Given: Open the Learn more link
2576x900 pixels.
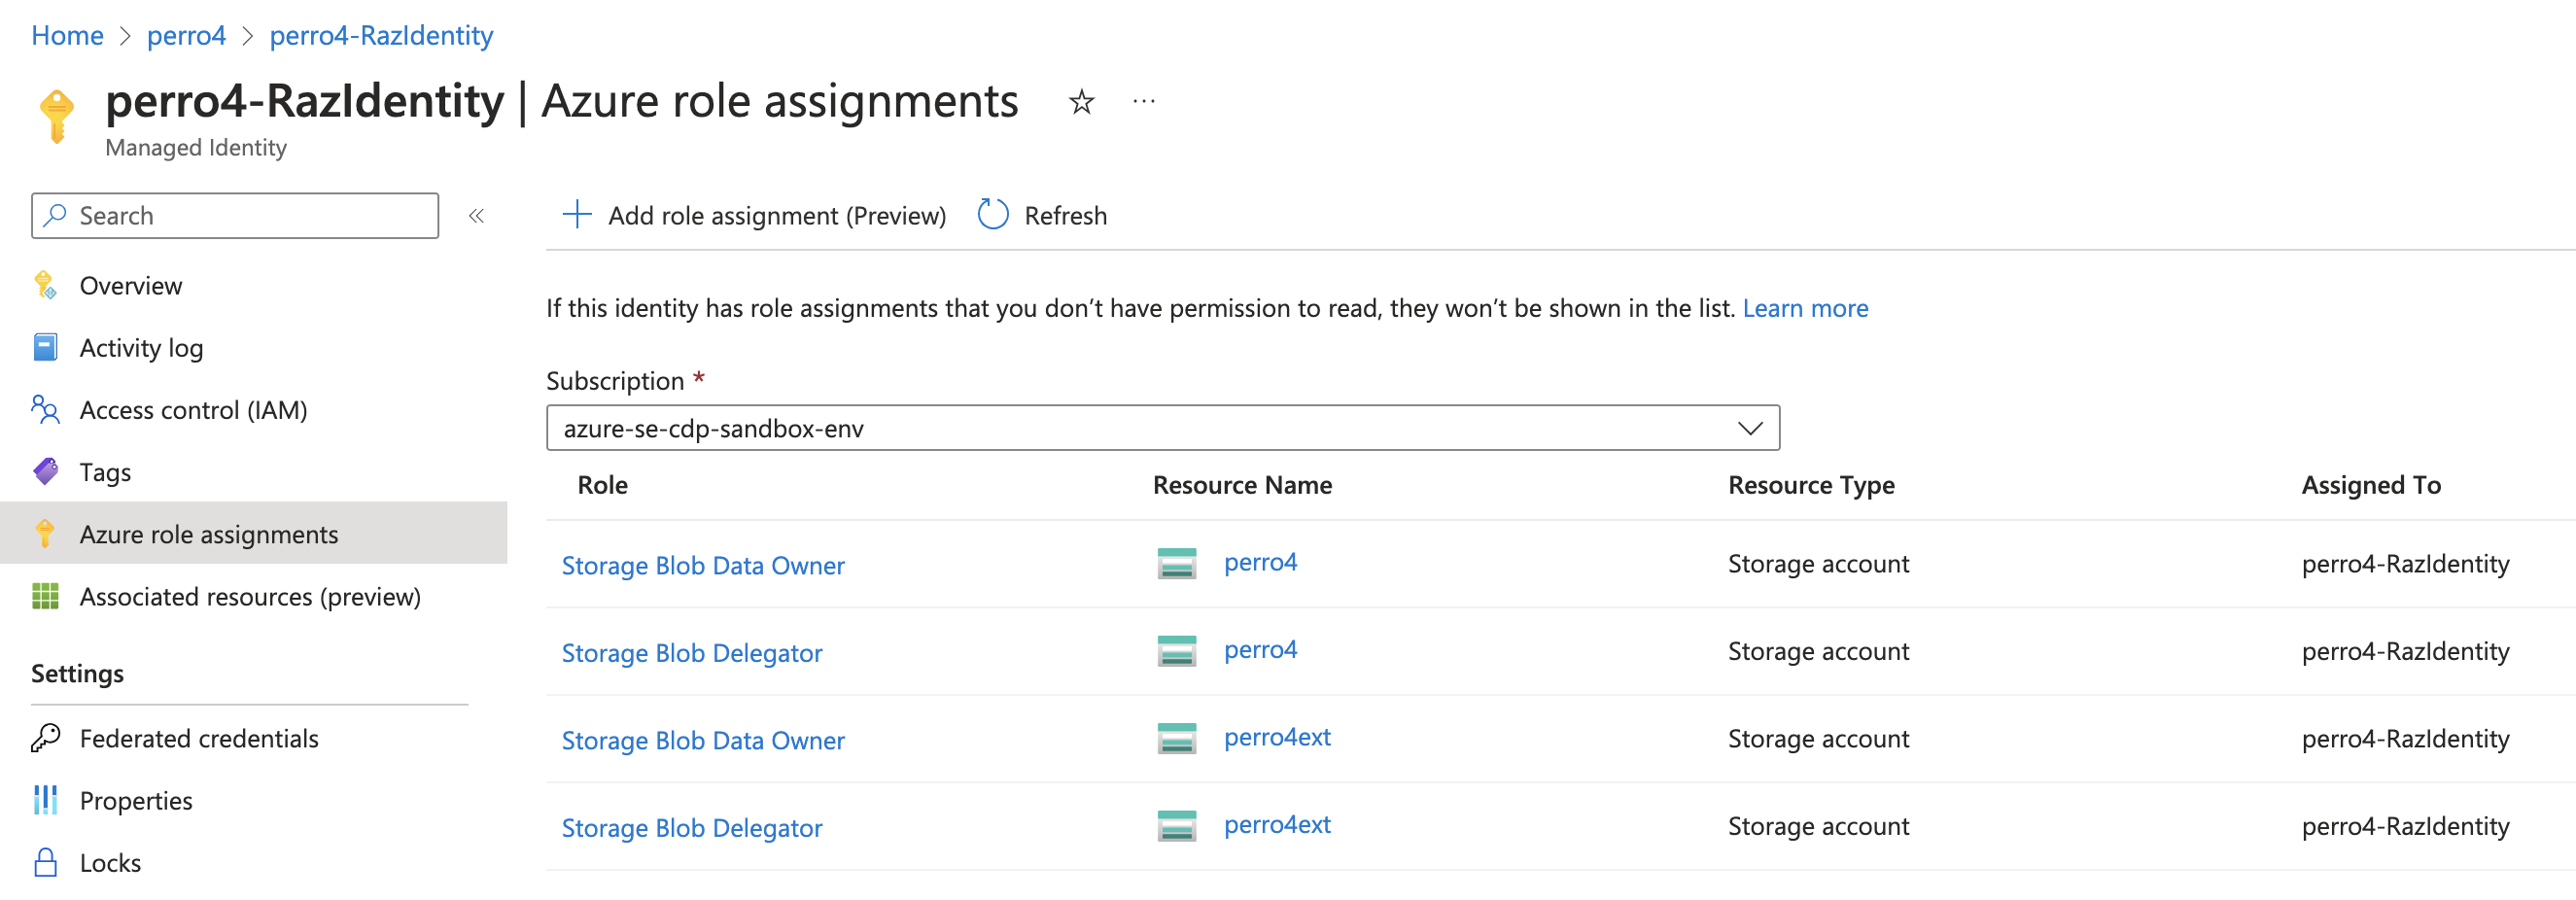Looking at the screenshot, I should 1805,308.
